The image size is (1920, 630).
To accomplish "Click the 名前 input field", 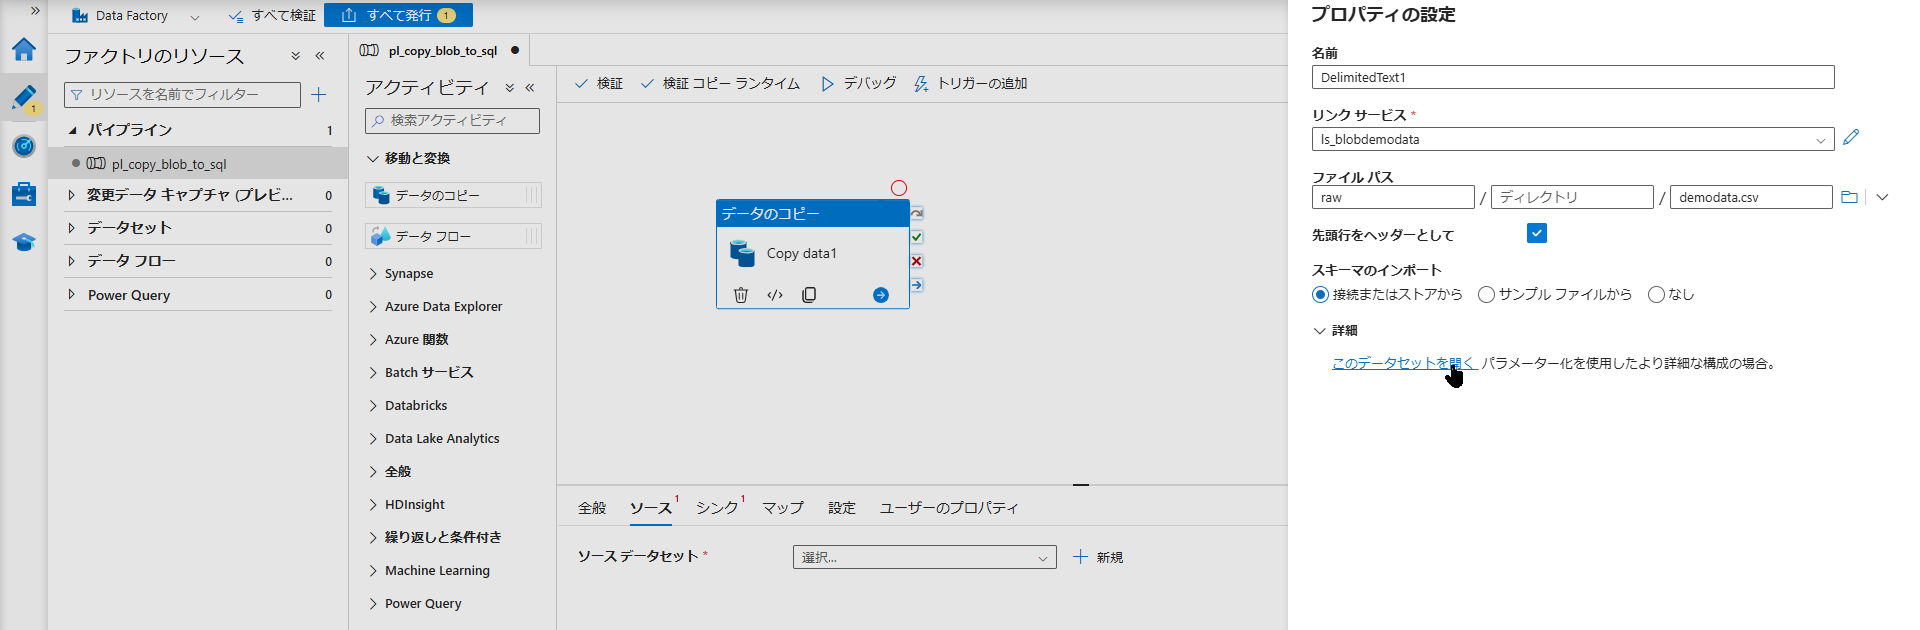I will point(1572,77).
